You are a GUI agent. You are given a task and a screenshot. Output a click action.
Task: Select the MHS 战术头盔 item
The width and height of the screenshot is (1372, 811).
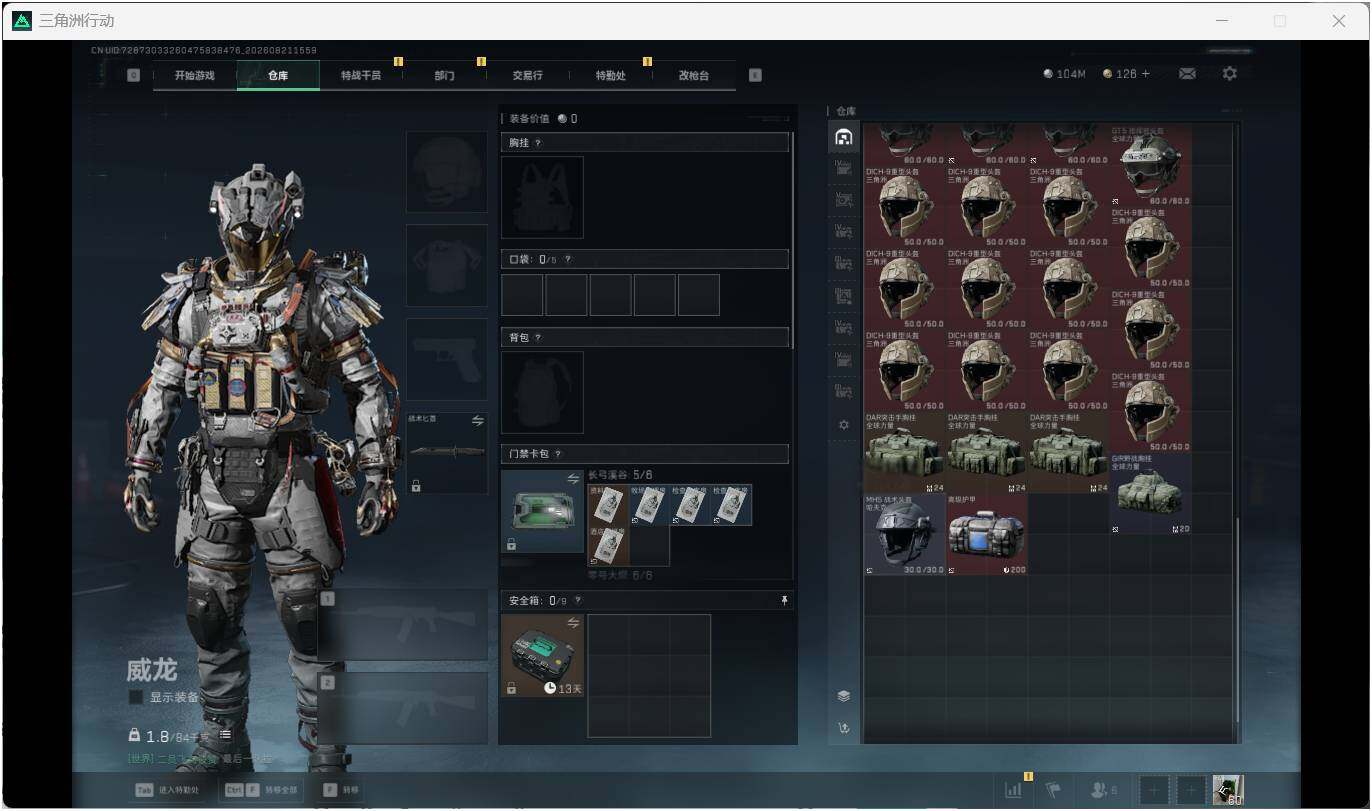pos(905,534)
